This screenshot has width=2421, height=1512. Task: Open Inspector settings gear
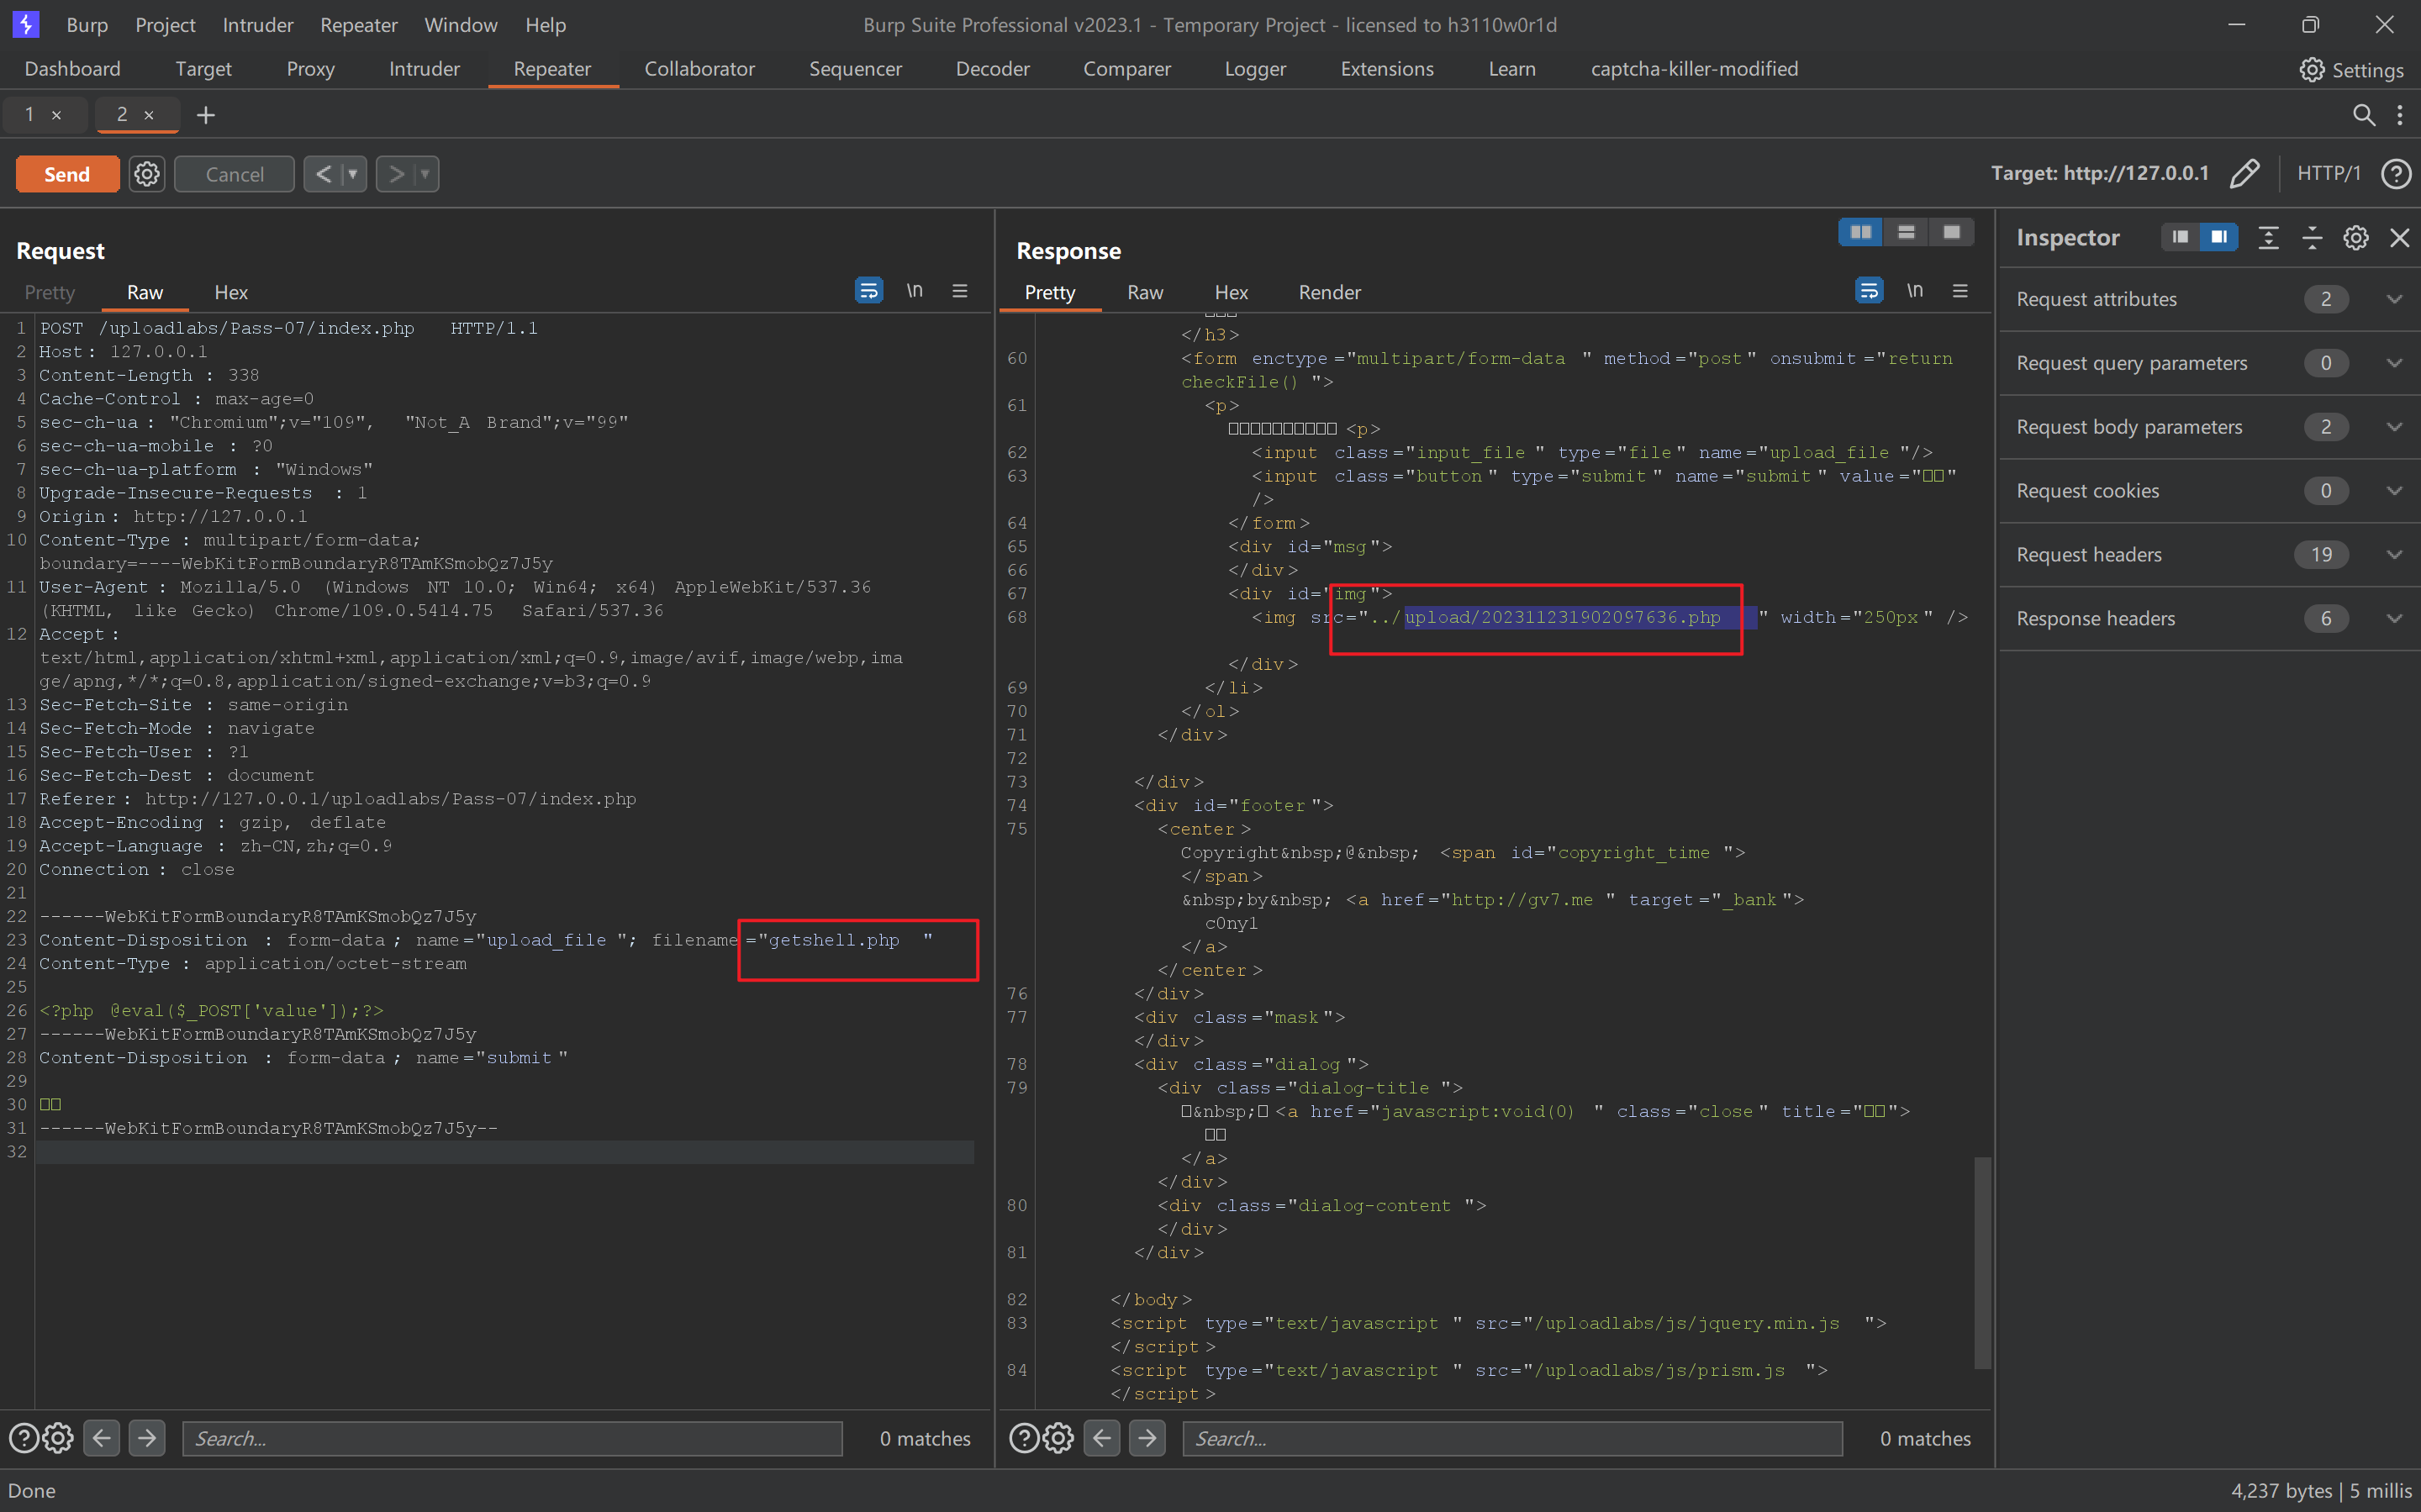tap(2356, 237)
